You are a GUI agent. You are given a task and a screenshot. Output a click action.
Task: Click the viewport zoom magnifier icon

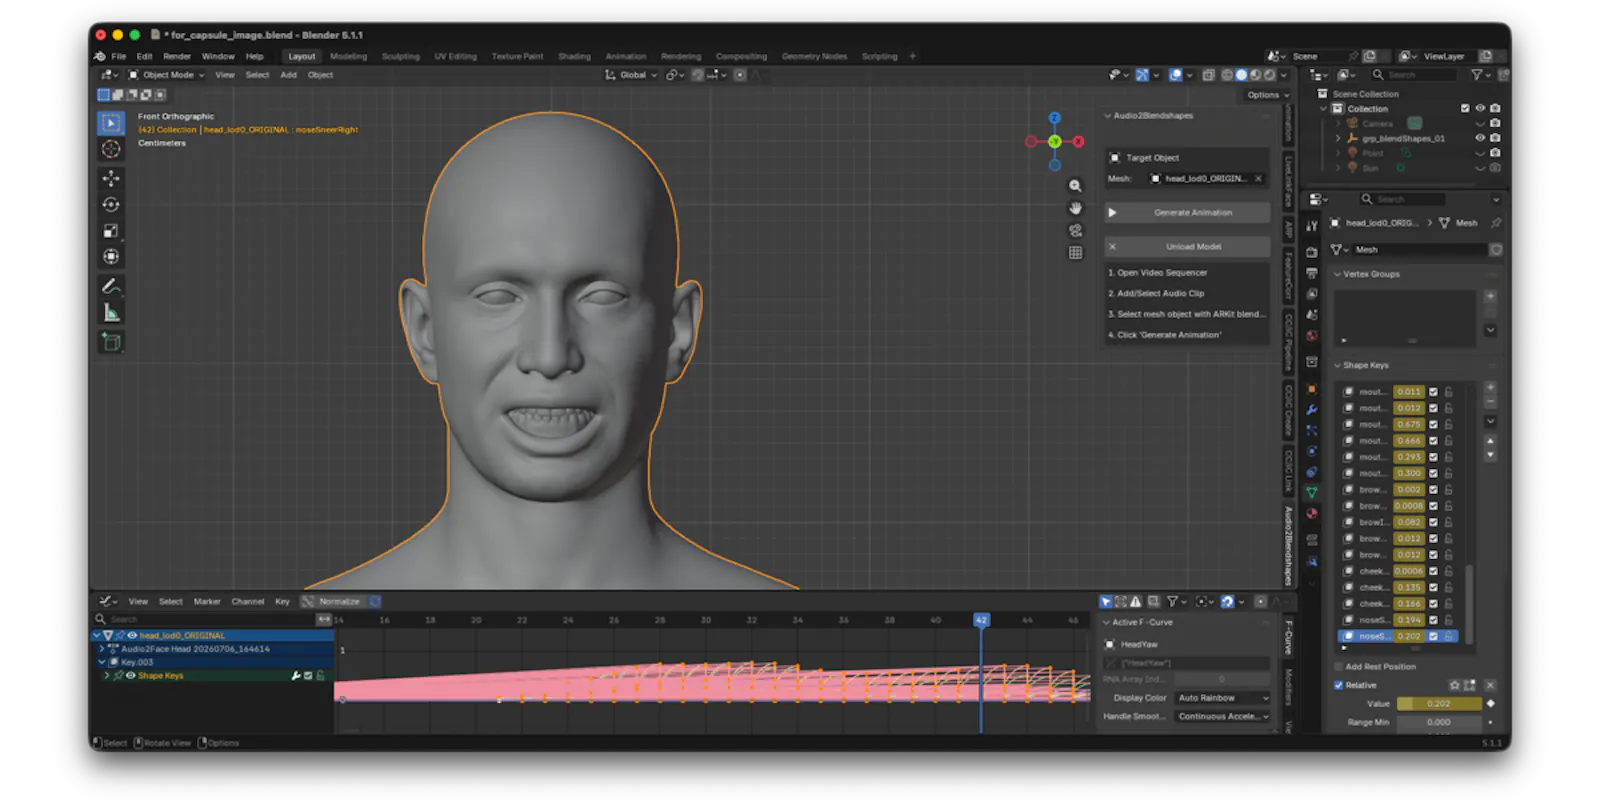[1075, 186]
